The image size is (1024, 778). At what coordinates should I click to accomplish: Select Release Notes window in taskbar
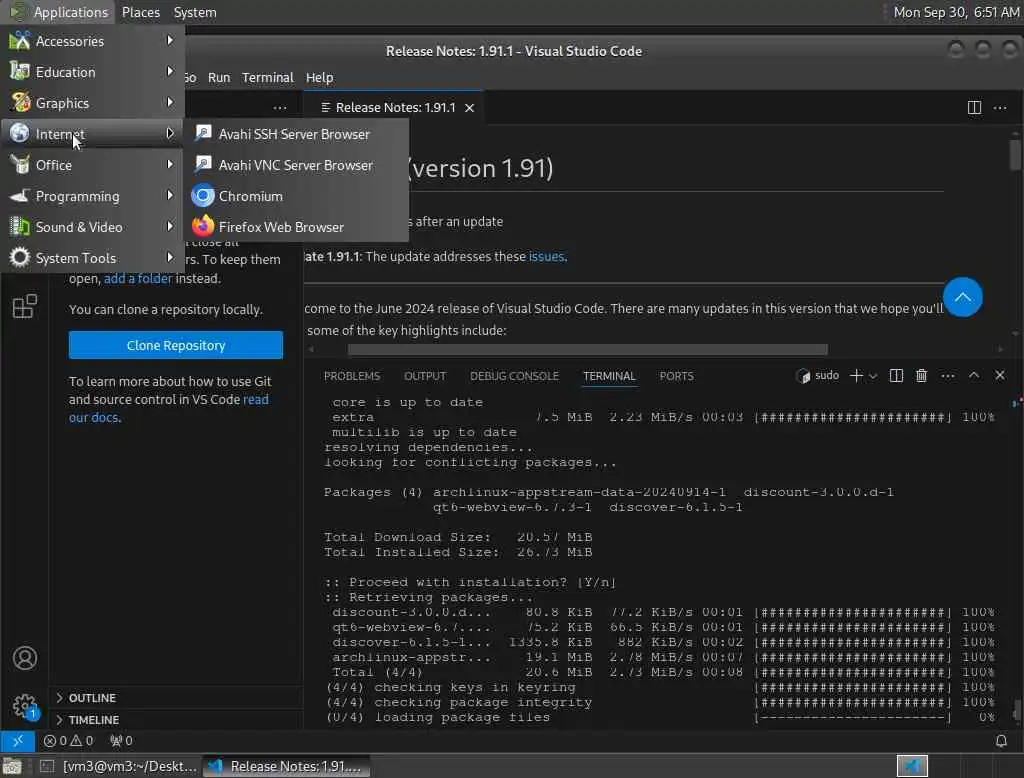click(286, 766)
